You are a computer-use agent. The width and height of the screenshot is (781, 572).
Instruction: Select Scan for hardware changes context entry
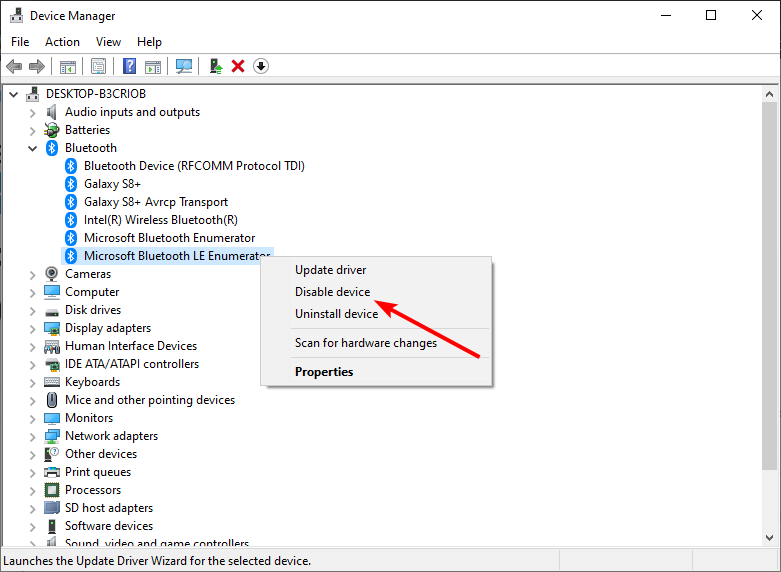coord(376,343)
